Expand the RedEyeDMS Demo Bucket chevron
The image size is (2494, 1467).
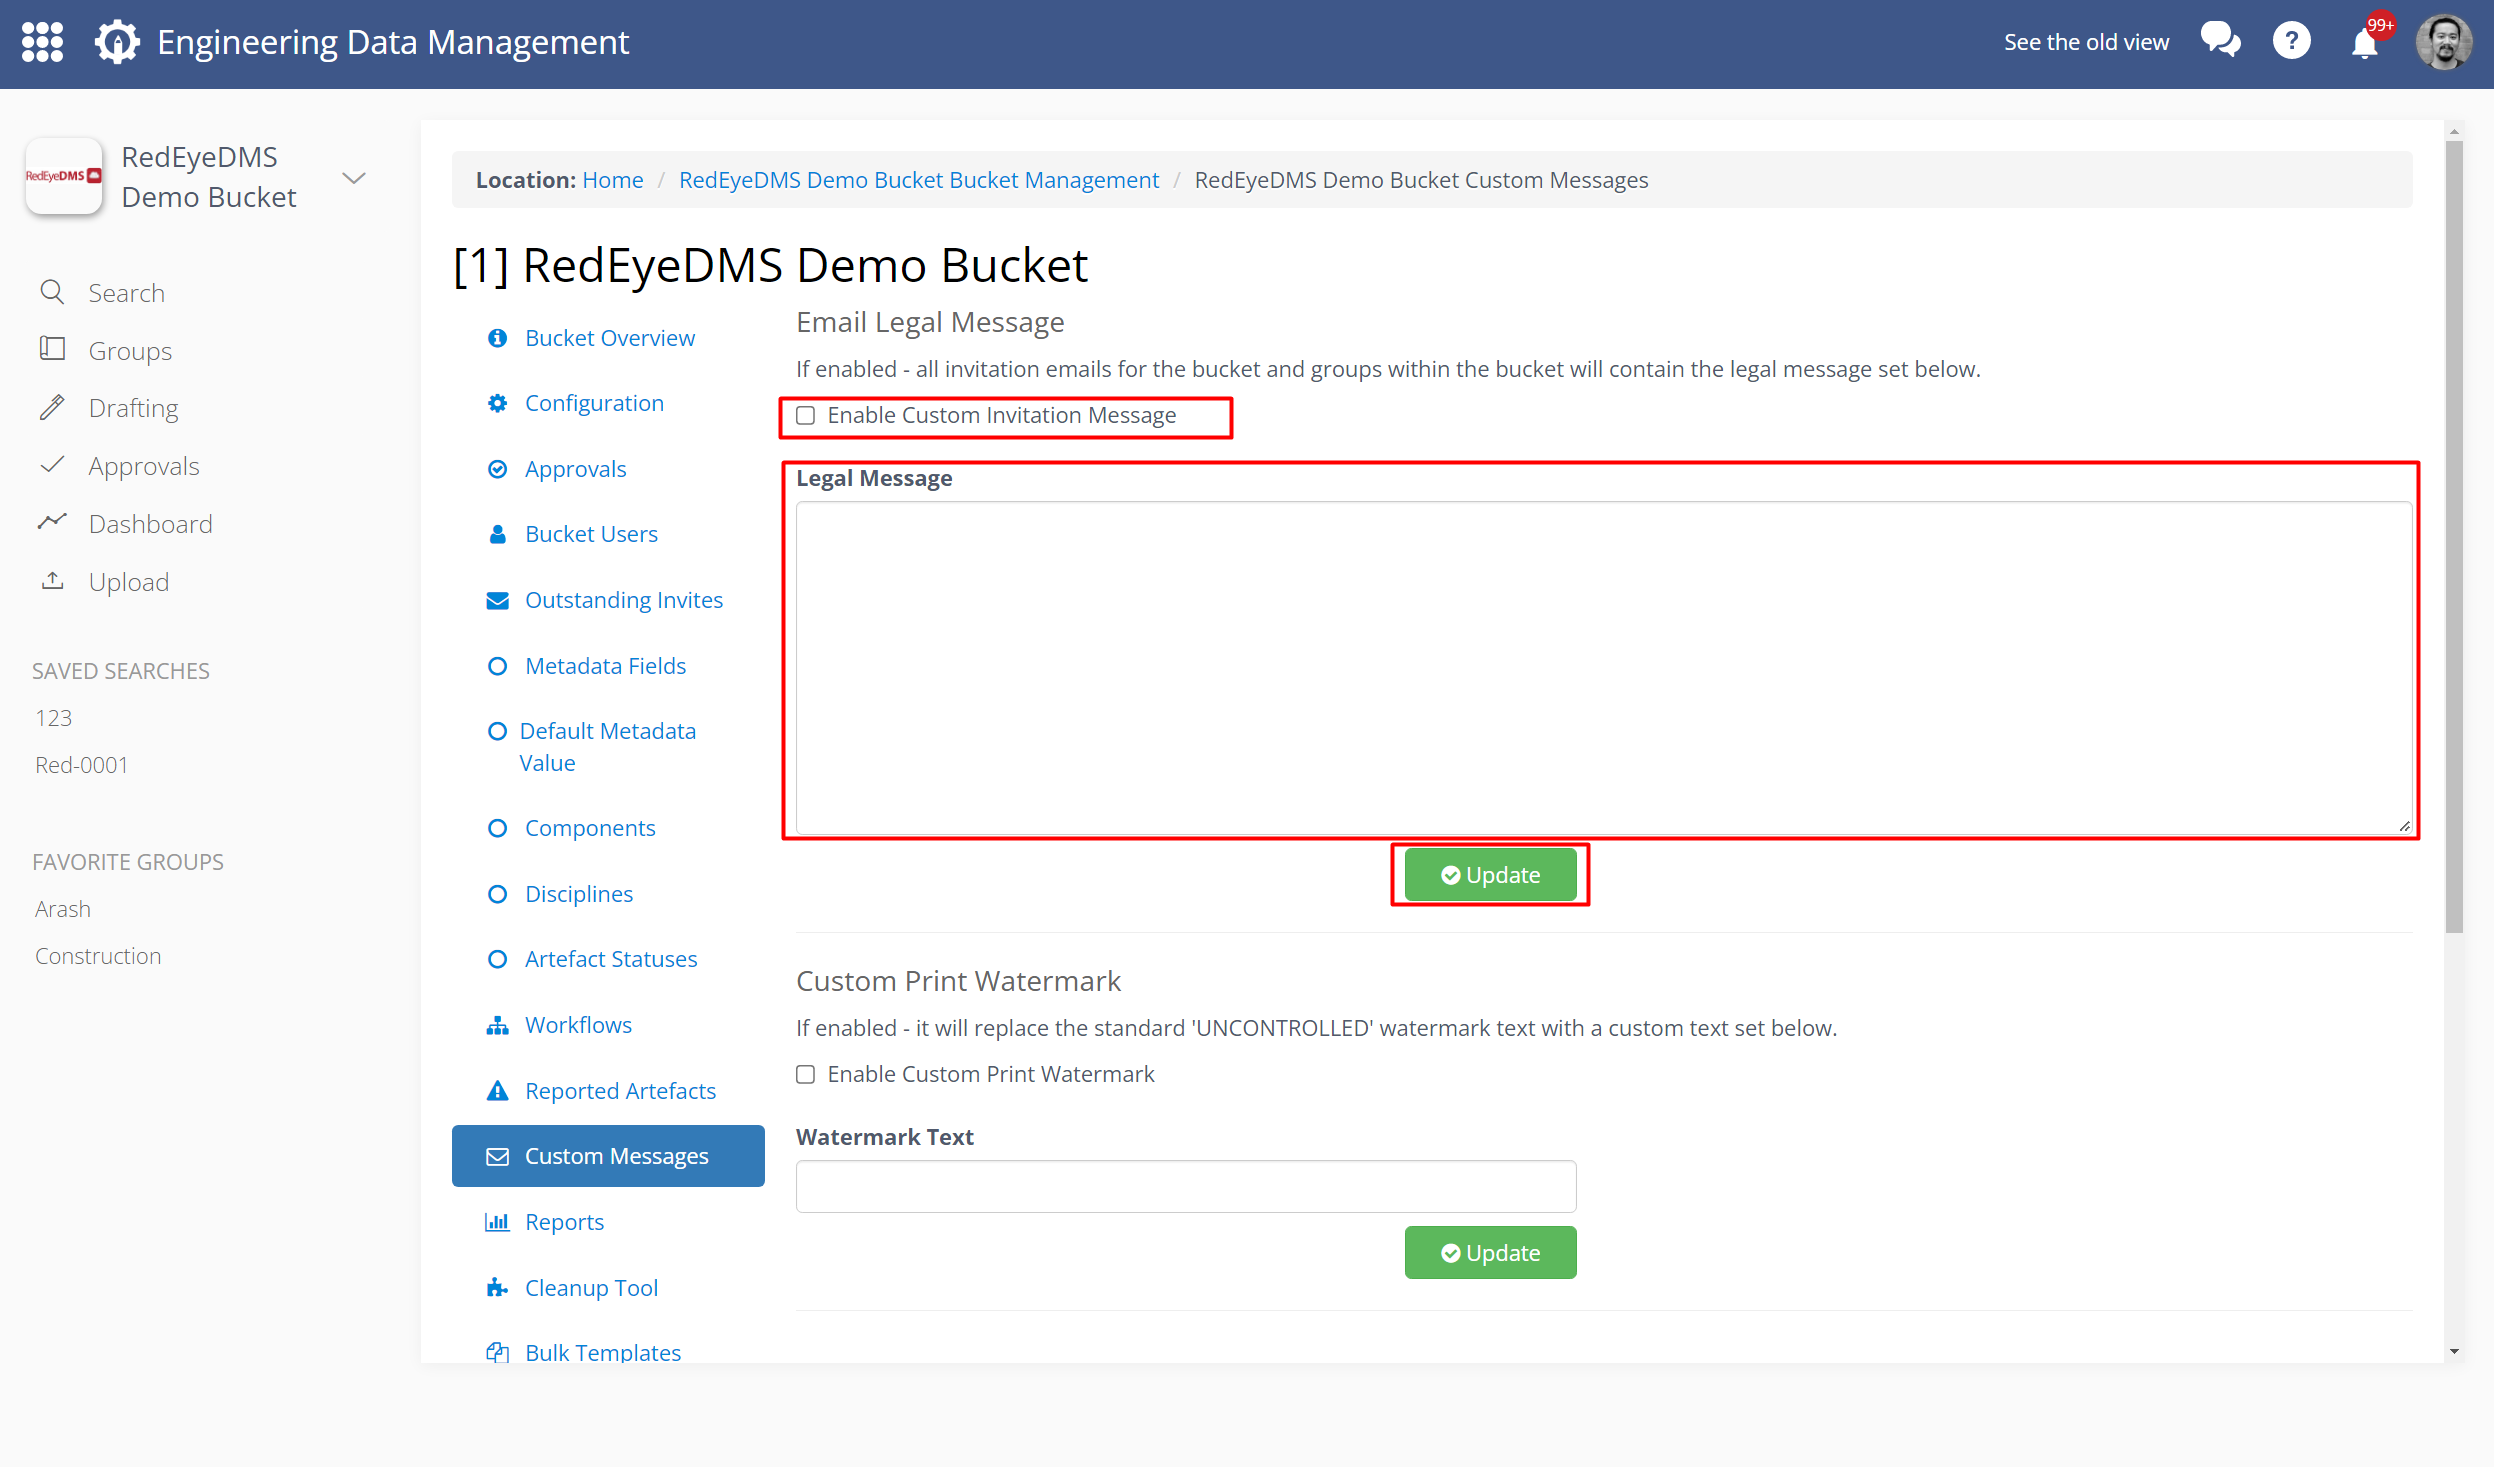[354, 177]
